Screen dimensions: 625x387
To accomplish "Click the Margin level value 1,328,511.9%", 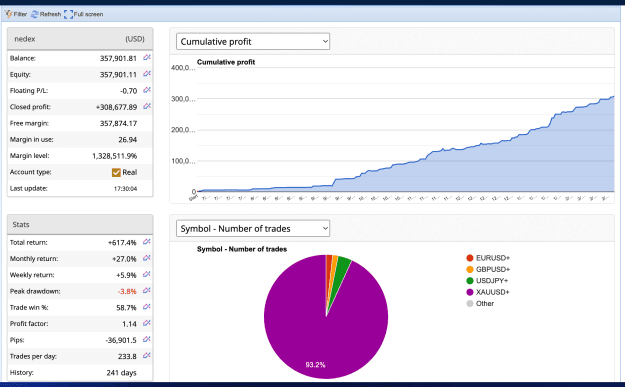I will (x=114, y=156).
